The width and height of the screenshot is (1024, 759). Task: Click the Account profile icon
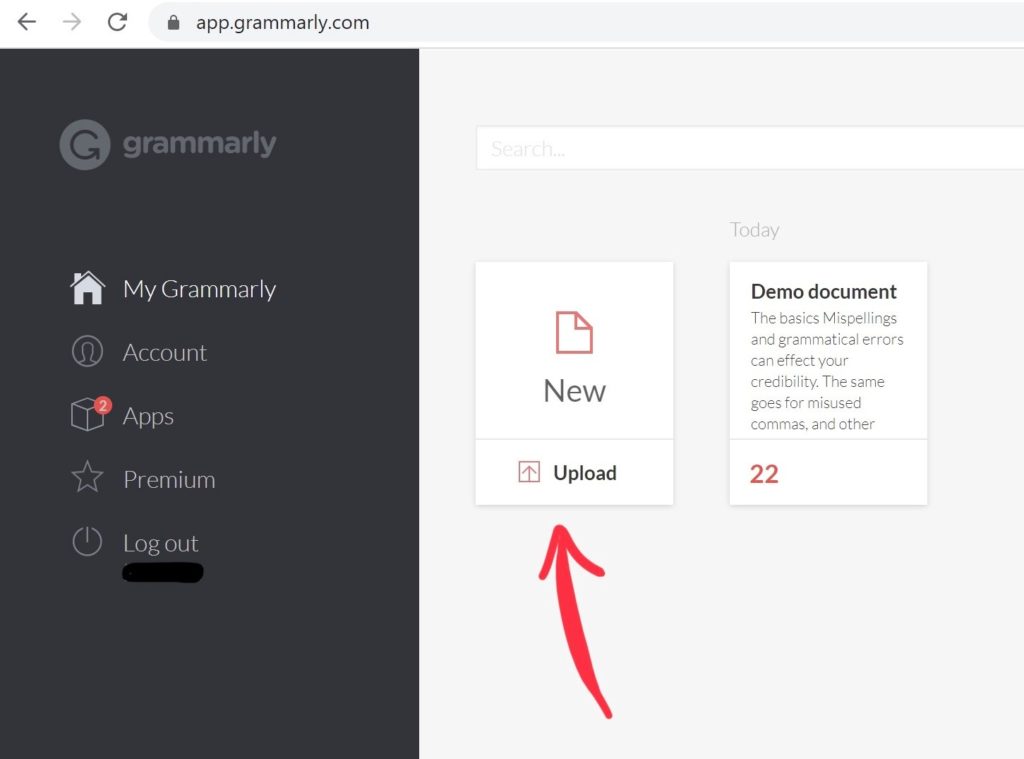[88, 351]
